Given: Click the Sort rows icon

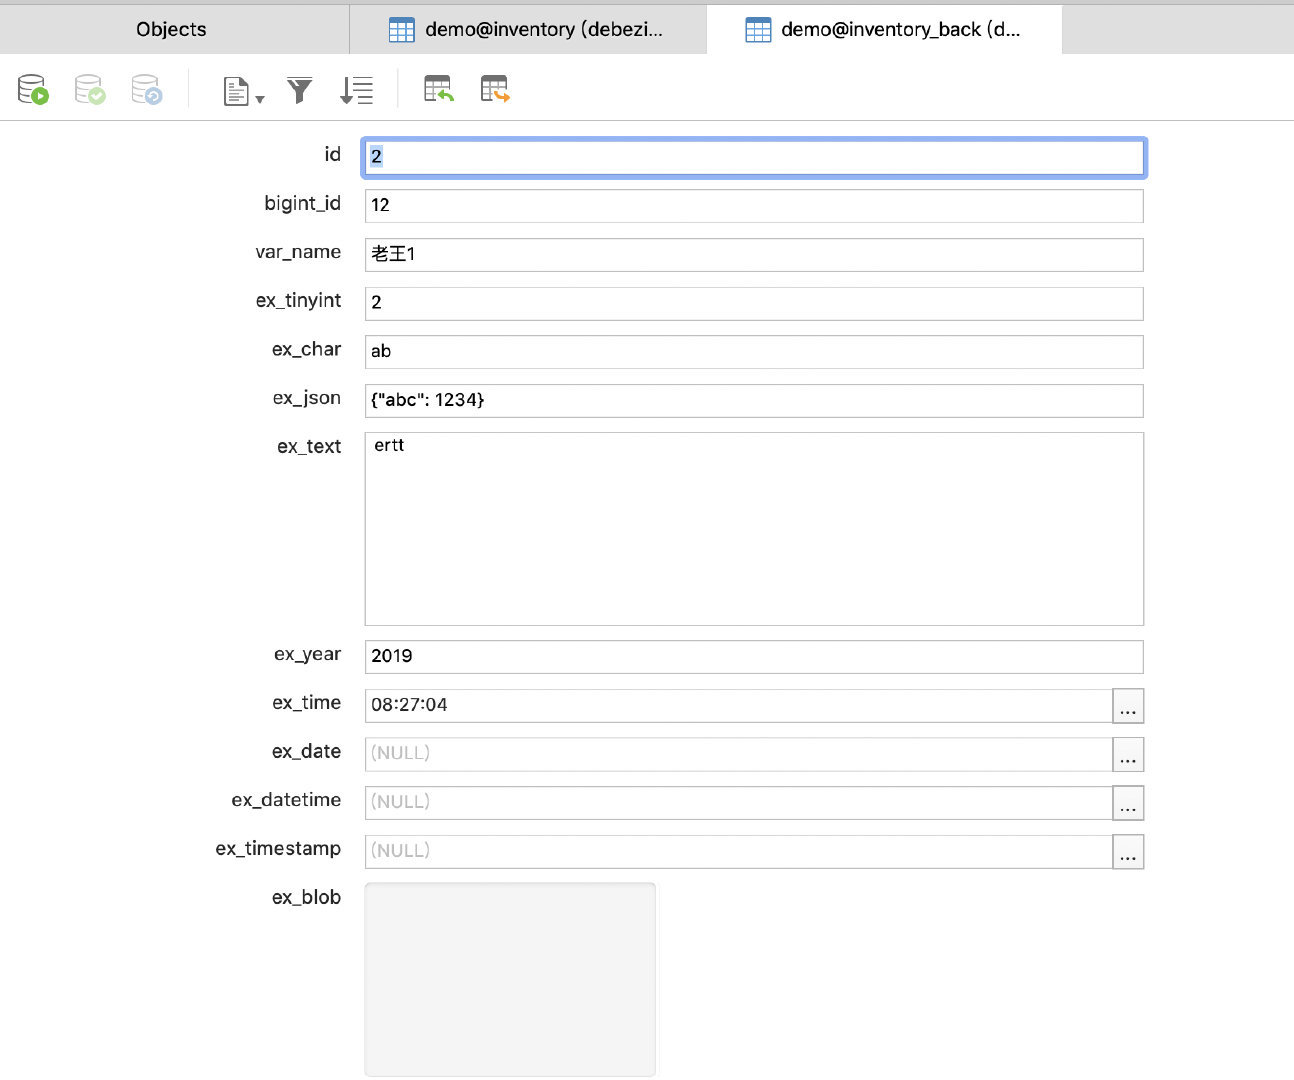Looking at the screenshot, I should [356, 90].
